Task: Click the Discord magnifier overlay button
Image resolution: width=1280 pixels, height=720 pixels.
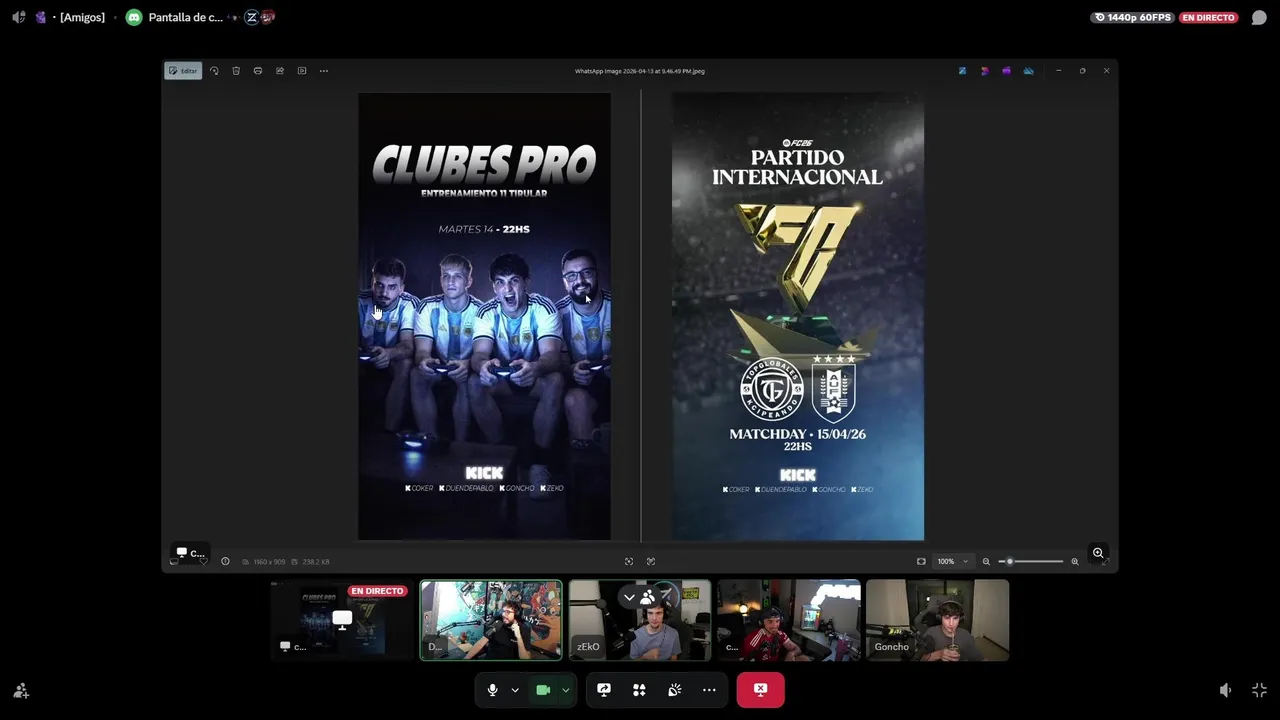Action: (x=1098, y=553)
